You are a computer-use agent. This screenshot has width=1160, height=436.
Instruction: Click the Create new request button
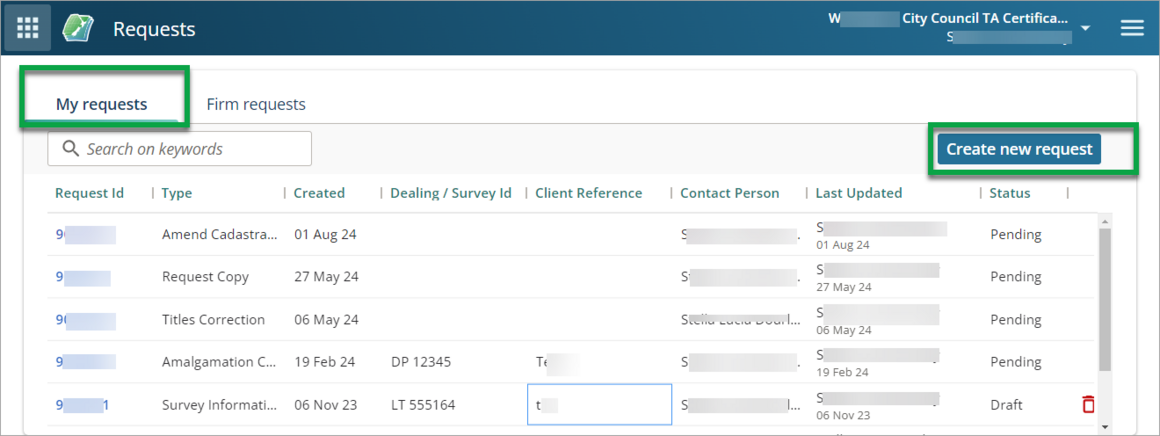(1019, 149)
